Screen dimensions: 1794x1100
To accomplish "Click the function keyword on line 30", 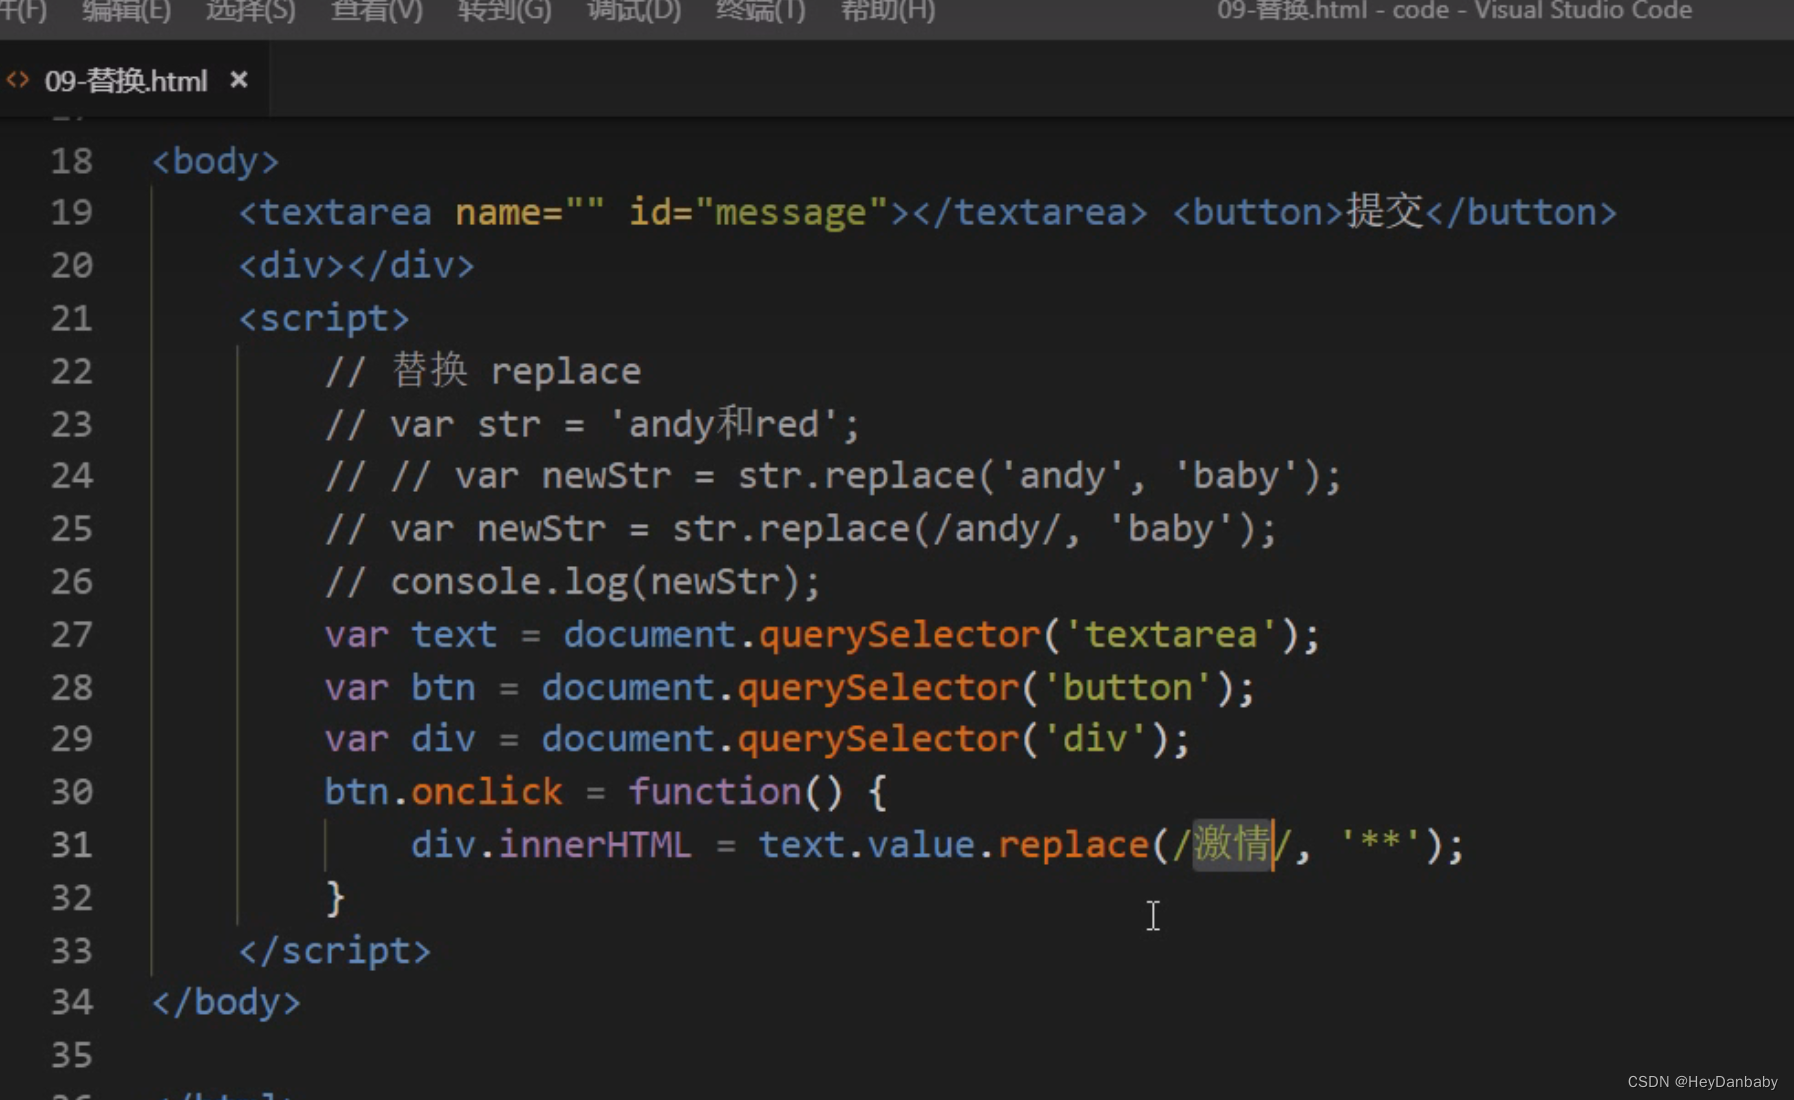I will pyautogui.click(x=715, y=791).
